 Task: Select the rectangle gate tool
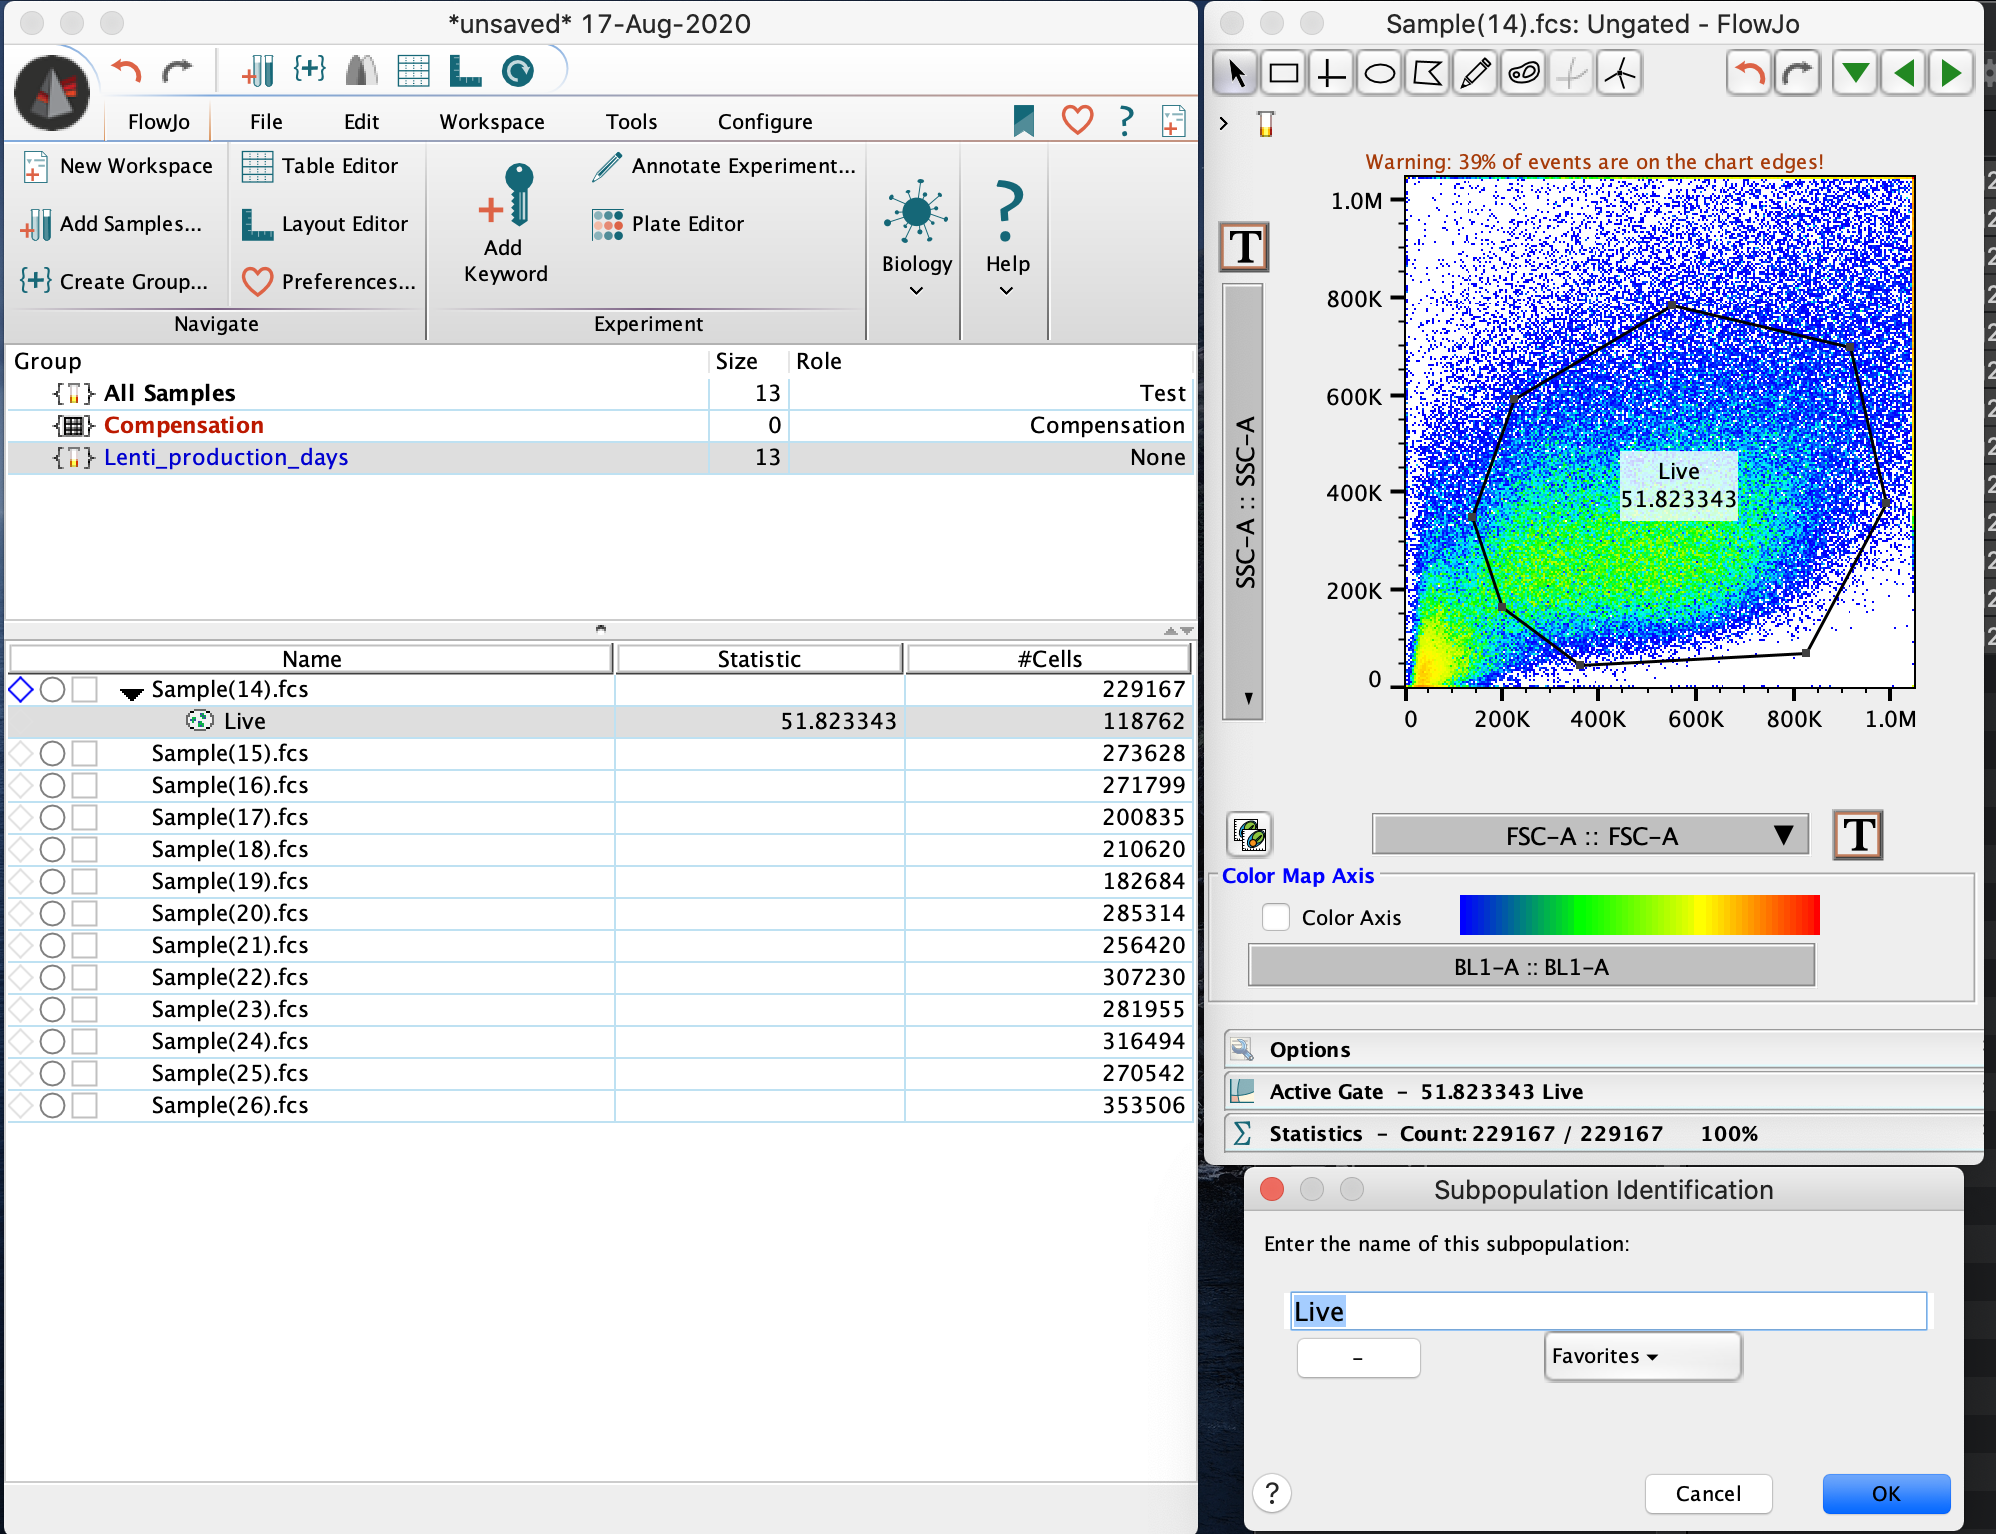point(1283,72)
